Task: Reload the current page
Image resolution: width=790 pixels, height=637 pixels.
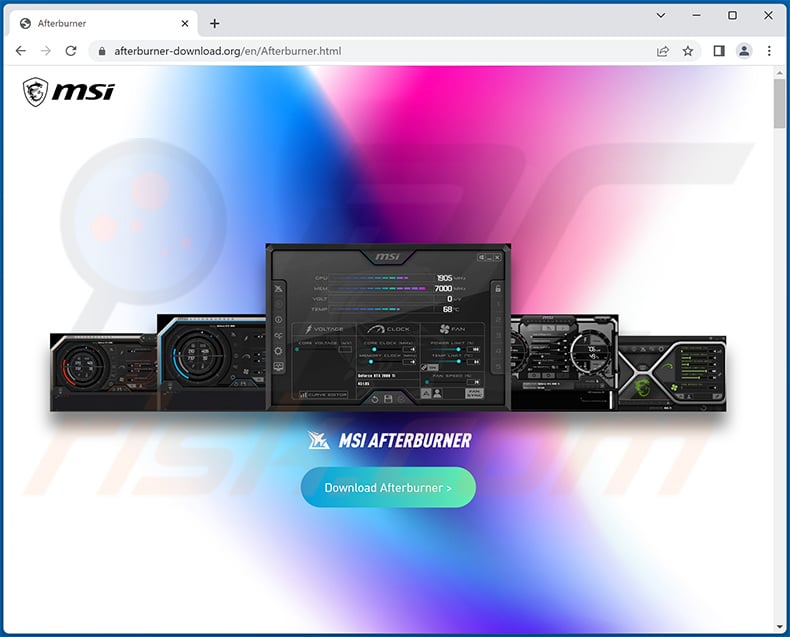Action: pos(71,51)
